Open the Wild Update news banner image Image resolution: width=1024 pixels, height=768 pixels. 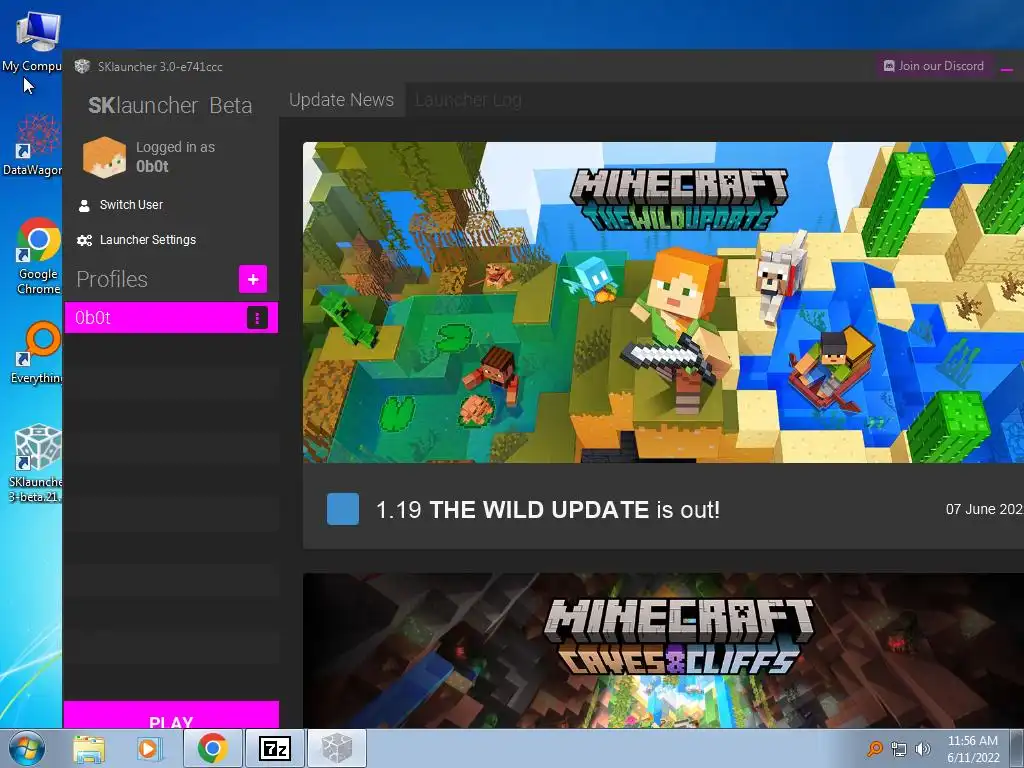click(664, 302)
